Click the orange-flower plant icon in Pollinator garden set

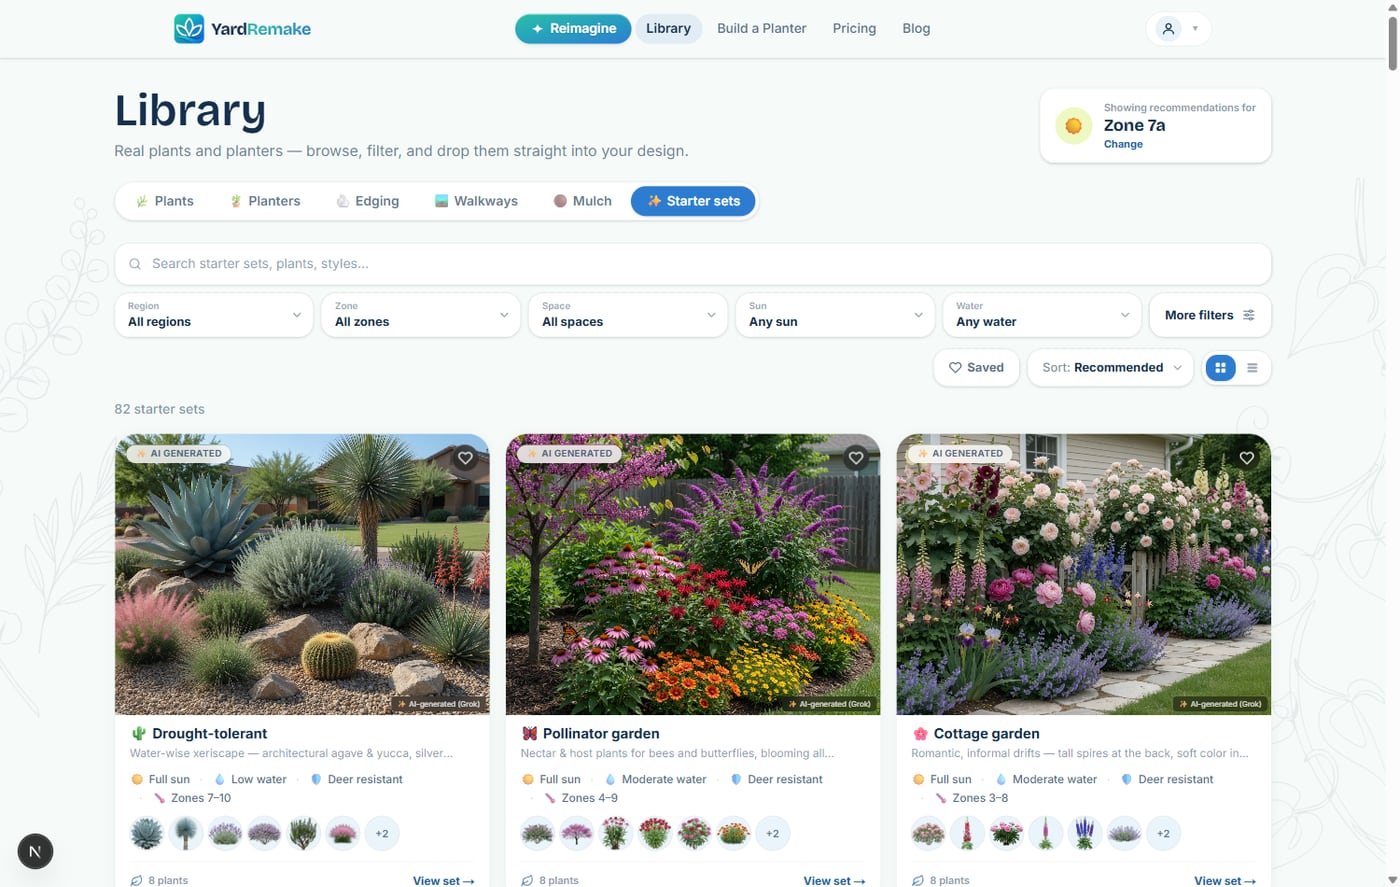click(x=734, y=833)
